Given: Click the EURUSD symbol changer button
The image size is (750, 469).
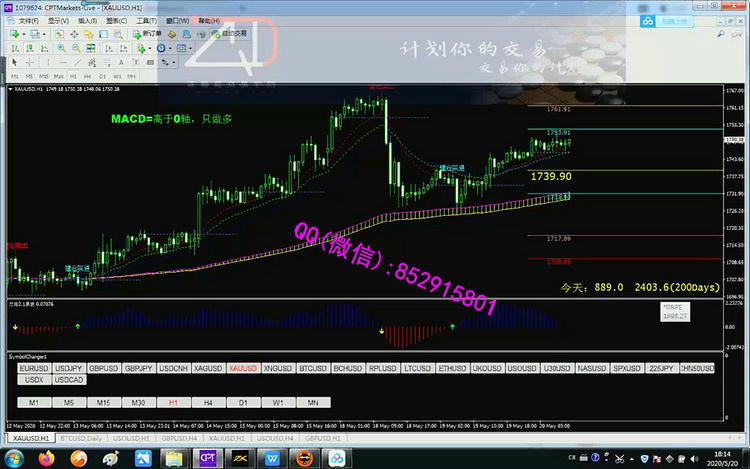Looking at the screenshot, I should pos(33,368).
